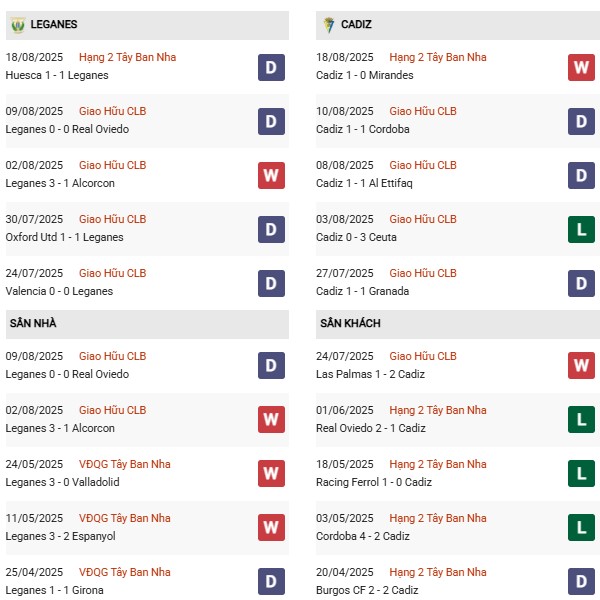This screenshot has height=600, width=600.
Task: Click the D badge for Huesca 1-1 Leganes
Action: click(271, 67)
